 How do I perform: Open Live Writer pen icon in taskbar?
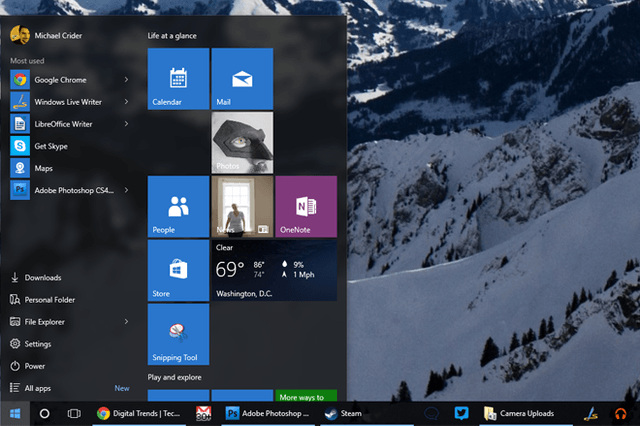coord(591,414)
